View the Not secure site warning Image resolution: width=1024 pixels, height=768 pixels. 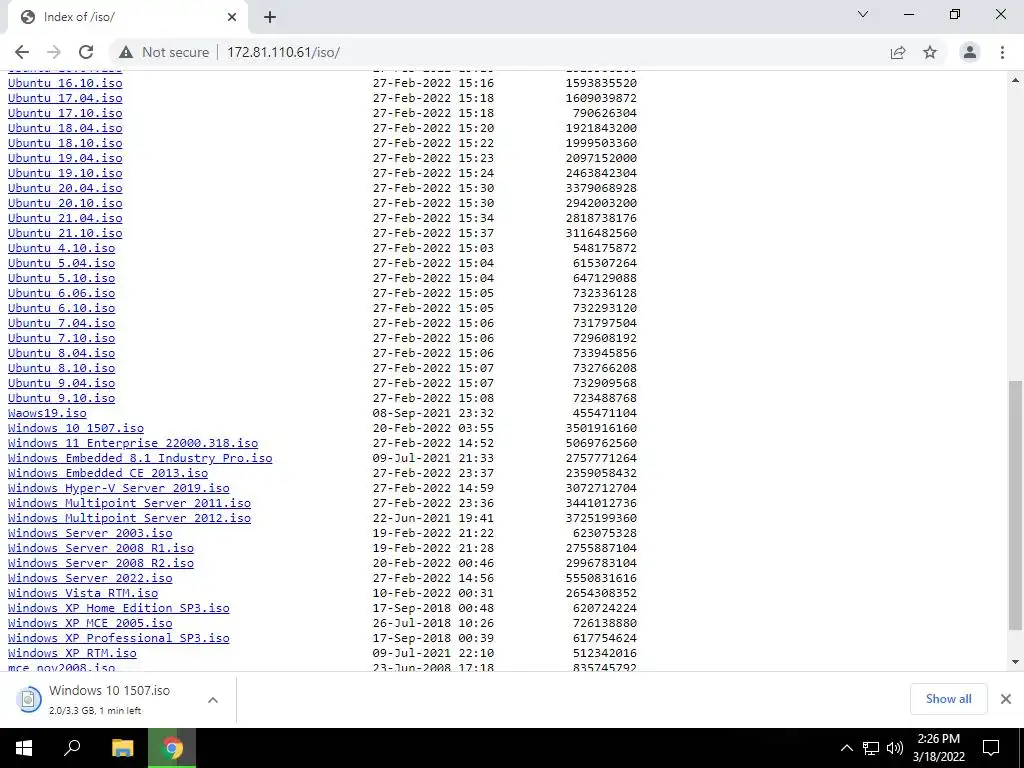pos(164,52)
